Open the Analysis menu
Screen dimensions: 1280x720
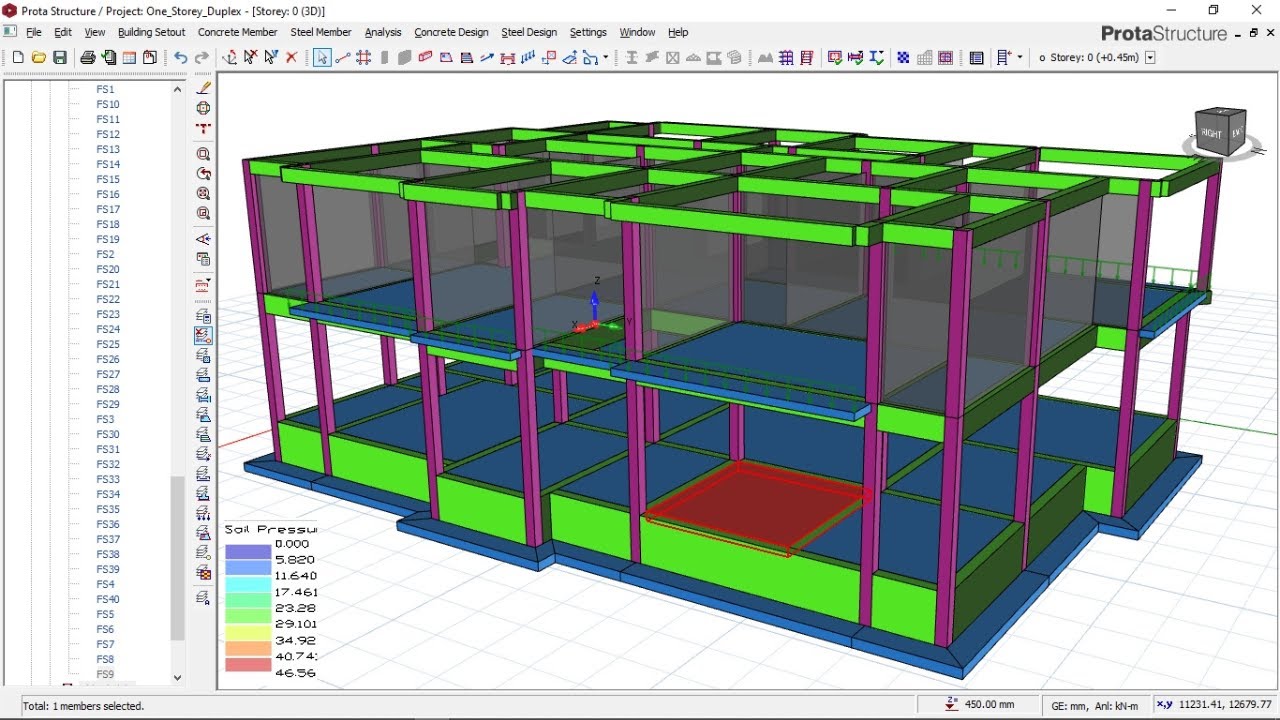click(382, 32)
